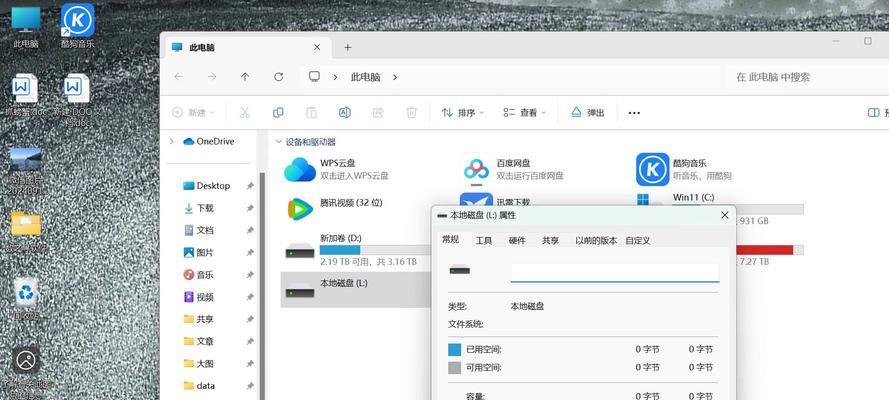
Task: Click the Share toolbar icon
Action: (x=378, y=113)
